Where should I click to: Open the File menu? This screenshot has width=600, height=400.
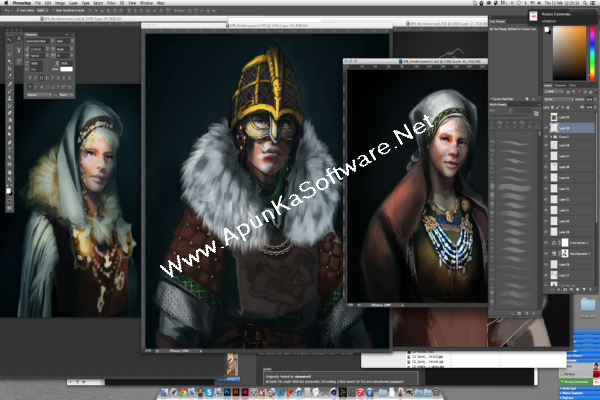[x=38, y=3]
